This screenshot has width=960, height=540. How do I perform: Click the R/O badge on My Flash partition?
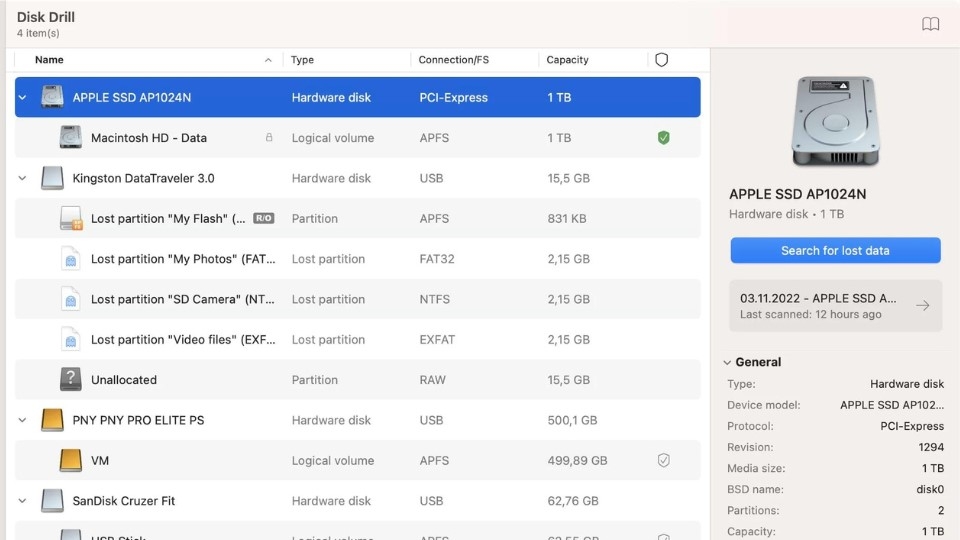(263, 218)
